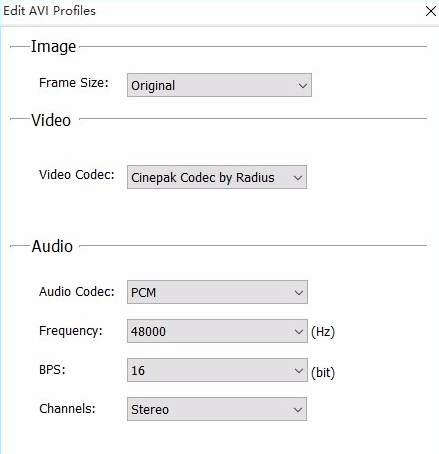
Task: Click the Frame Size label
Action: point(74,83)
